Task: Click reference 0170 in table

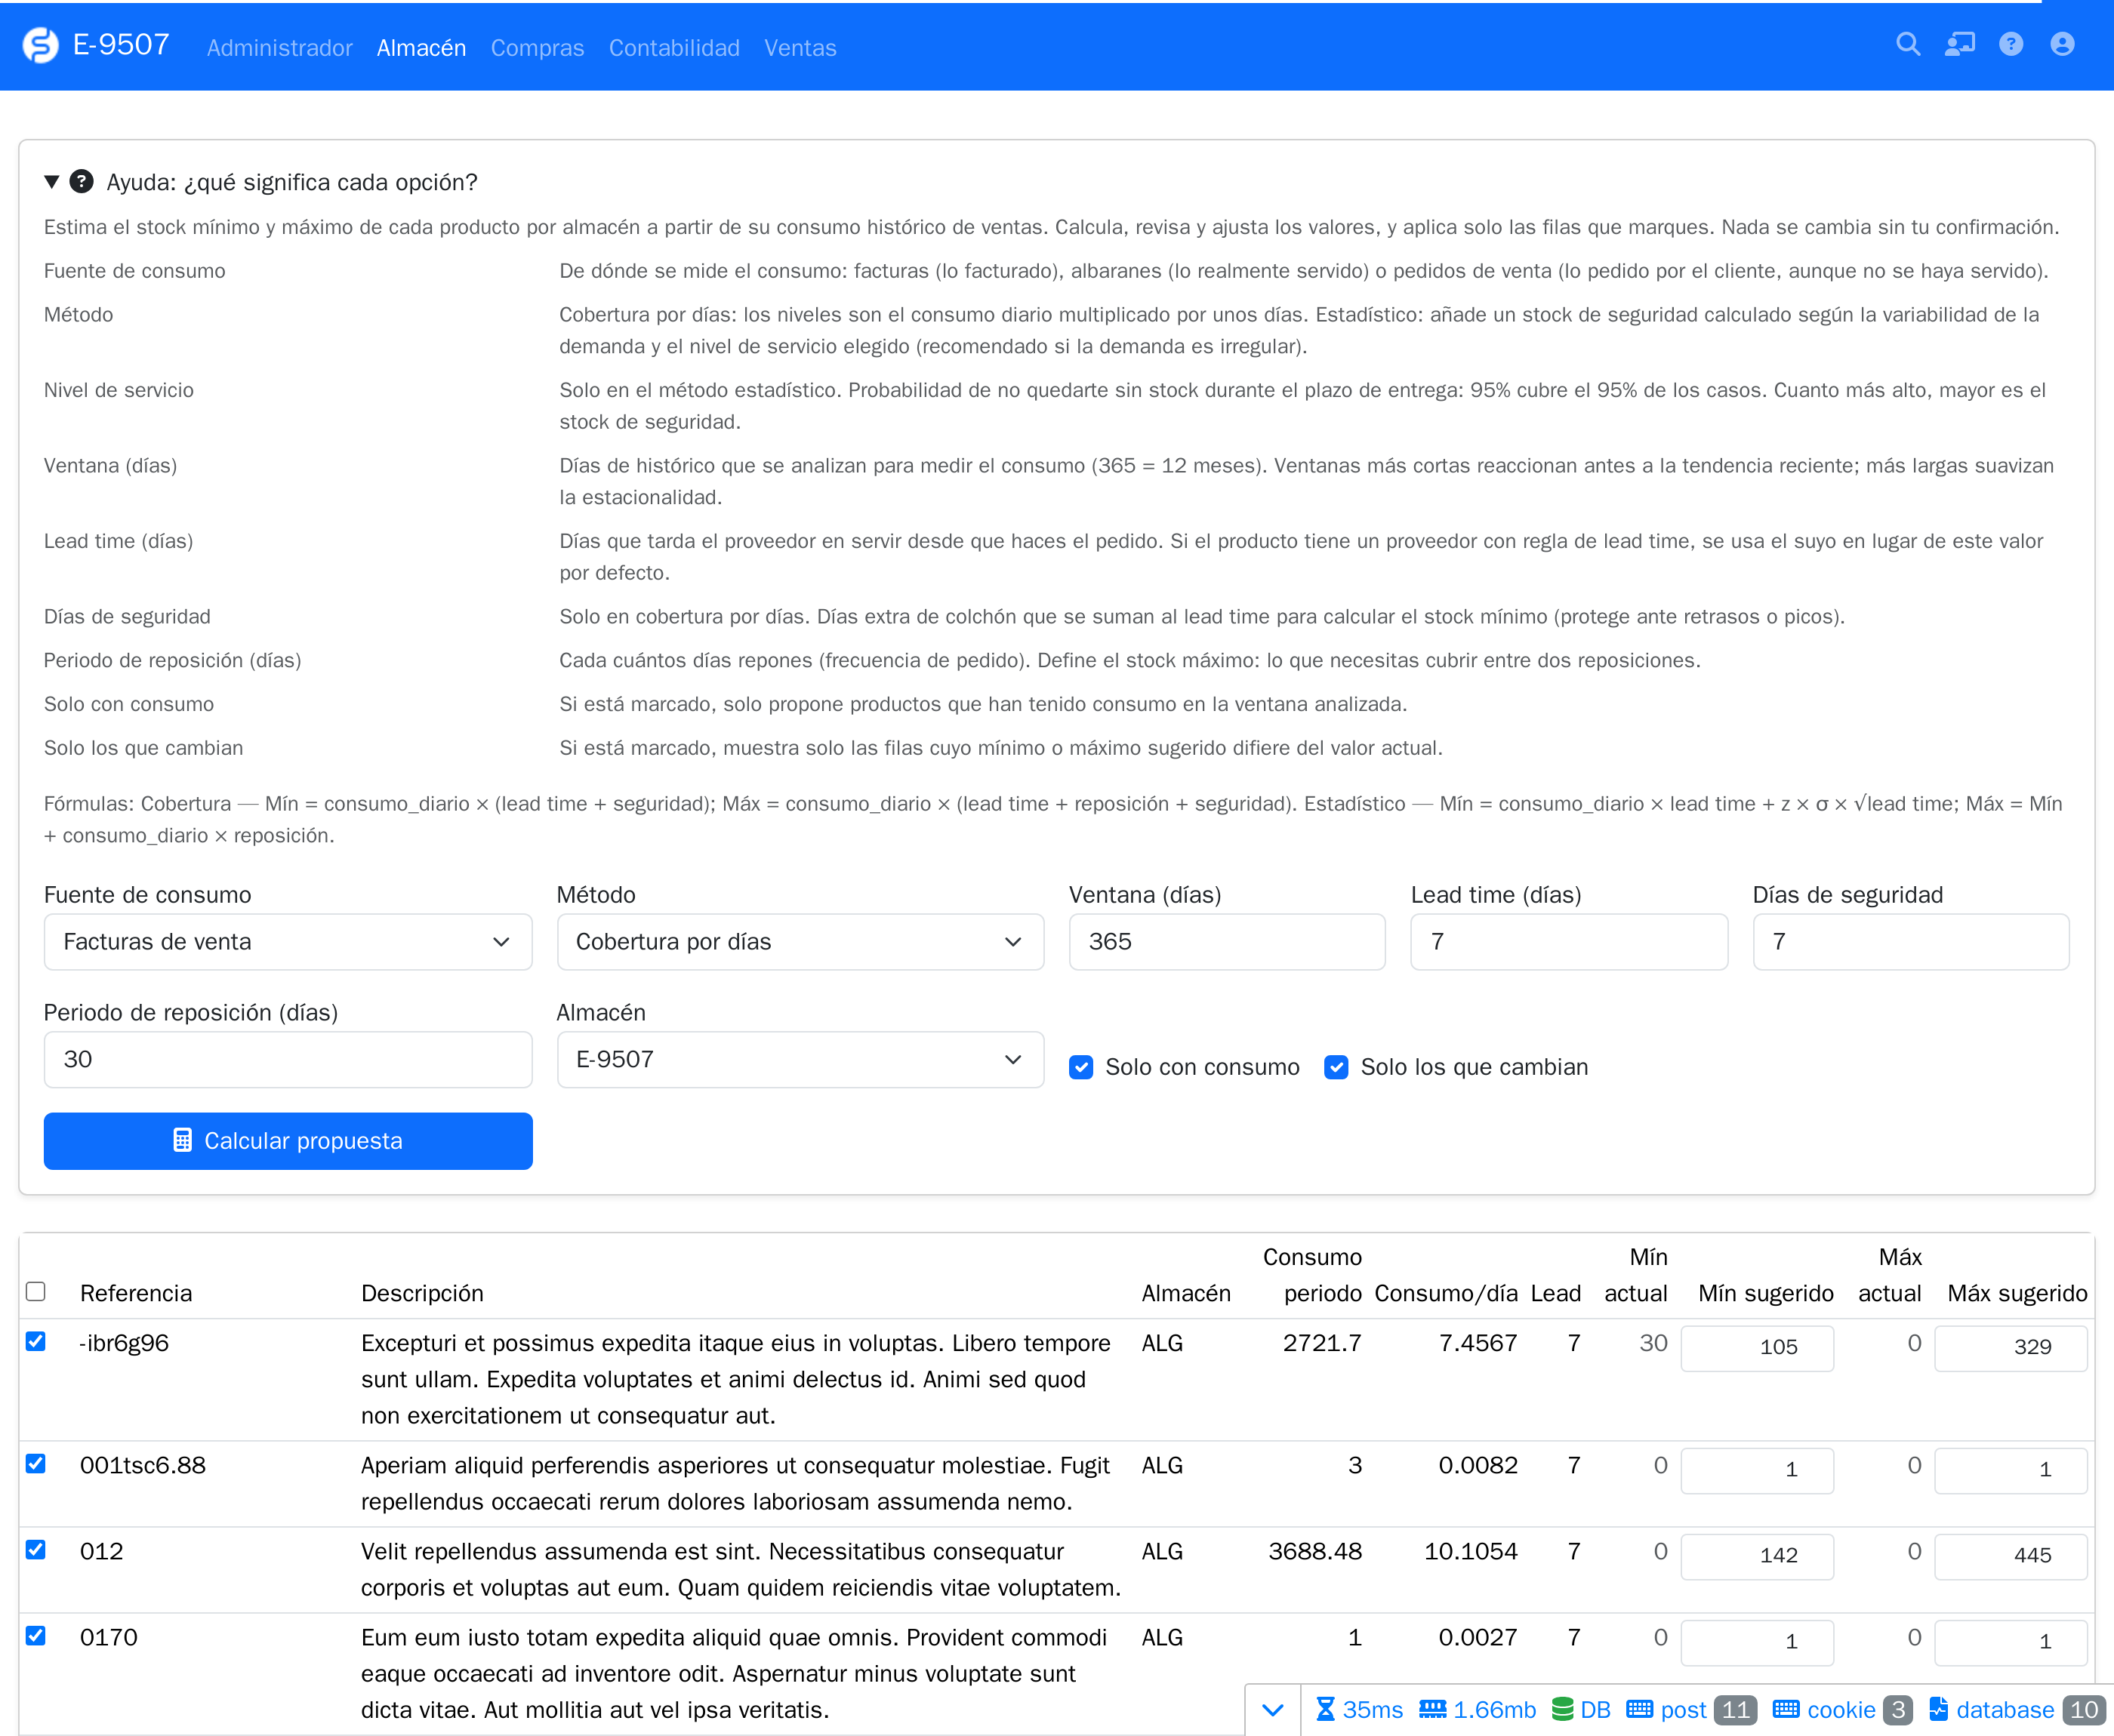Action: (109, 1637)
